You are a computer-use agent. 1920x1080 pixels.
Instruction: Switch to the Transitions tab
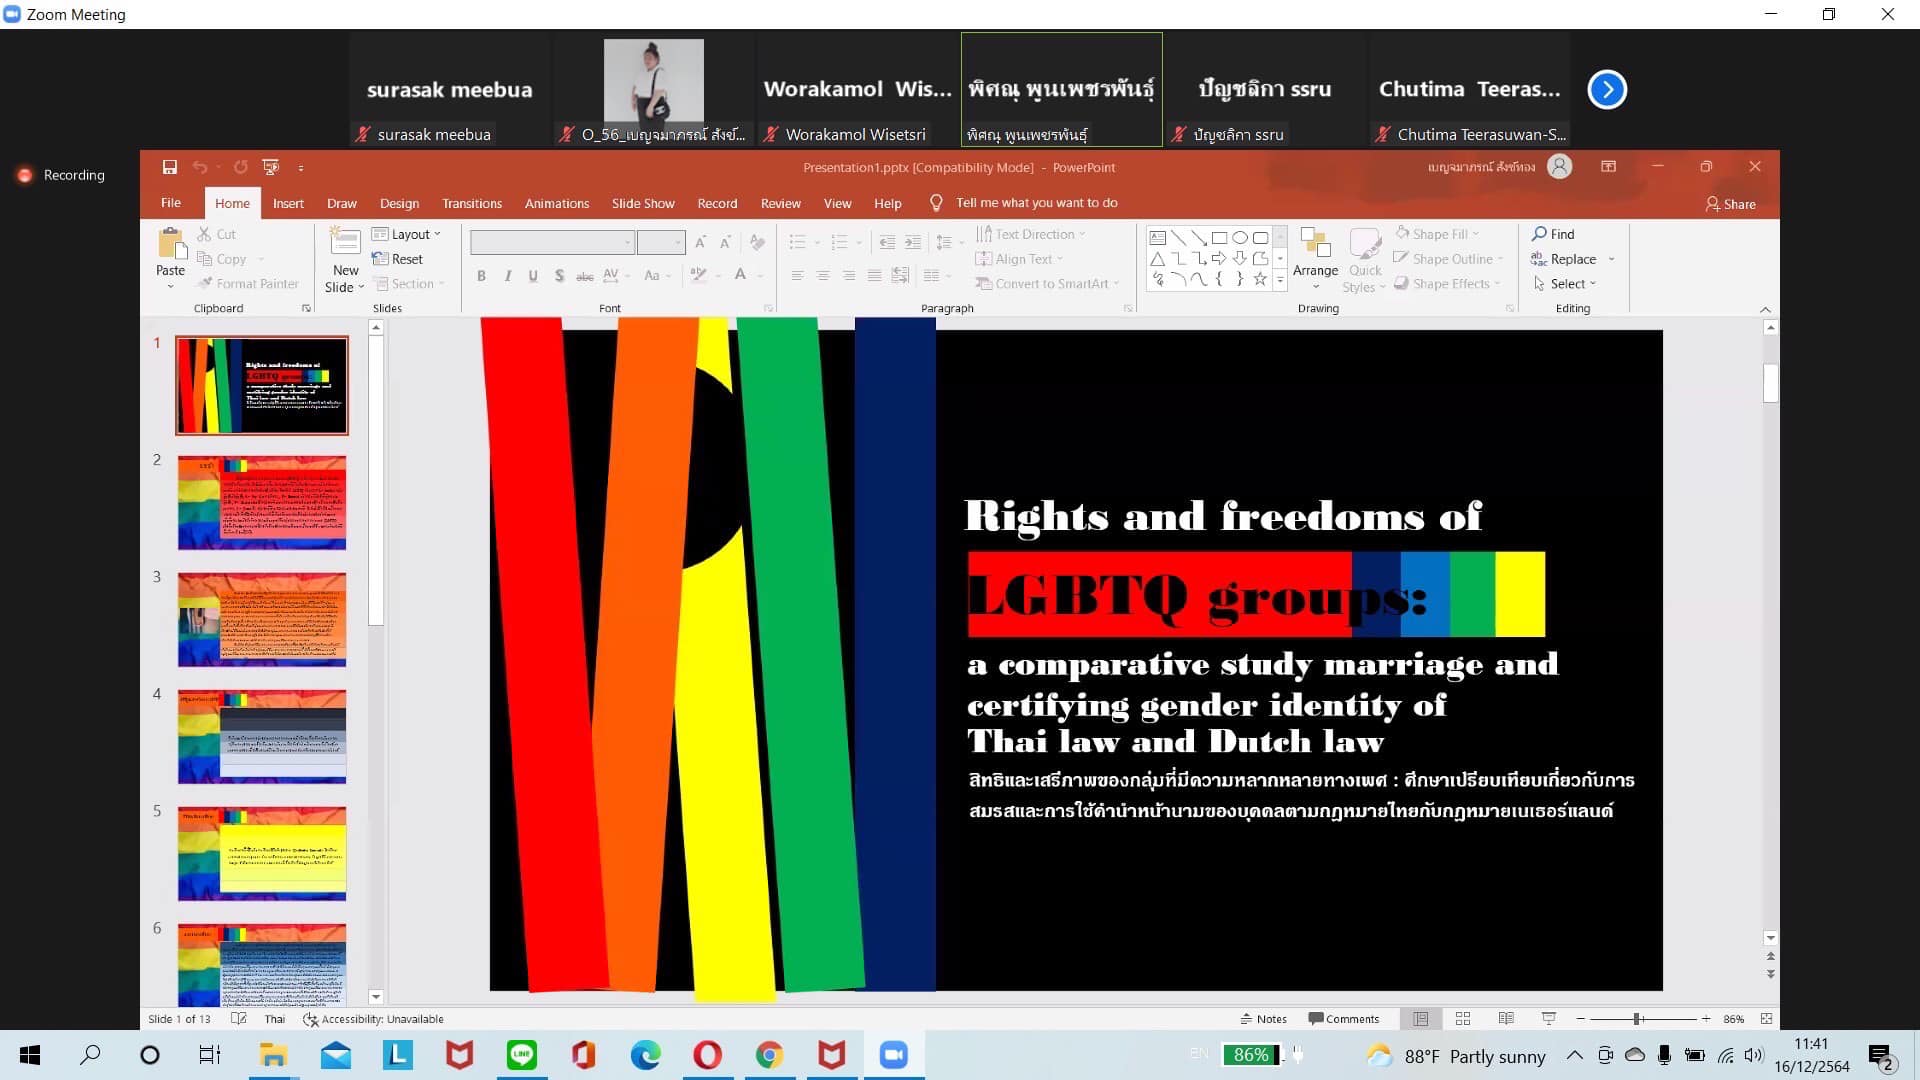(x=471, y=203)
